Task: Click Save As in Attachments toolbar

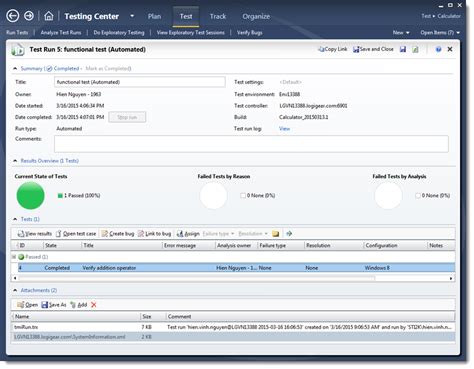Action: click(x=54, y=305)
